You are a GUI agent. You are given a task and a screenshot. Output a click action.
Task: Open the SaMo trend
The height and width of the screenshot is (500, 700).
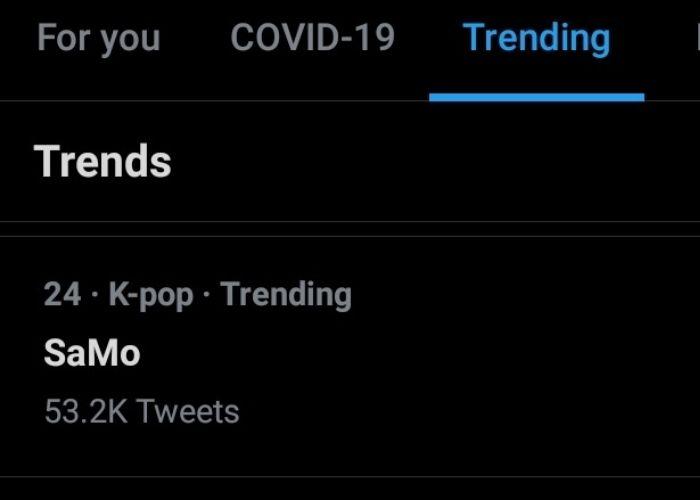point(92,352)
